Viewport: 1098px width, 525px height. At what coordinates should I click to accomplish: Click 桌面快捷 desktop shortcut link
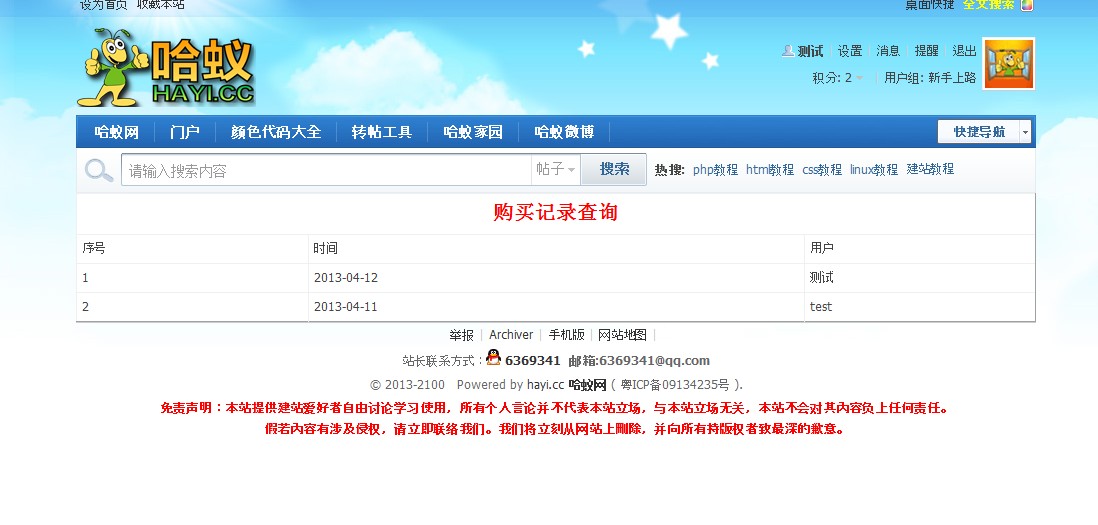[930, 5]
